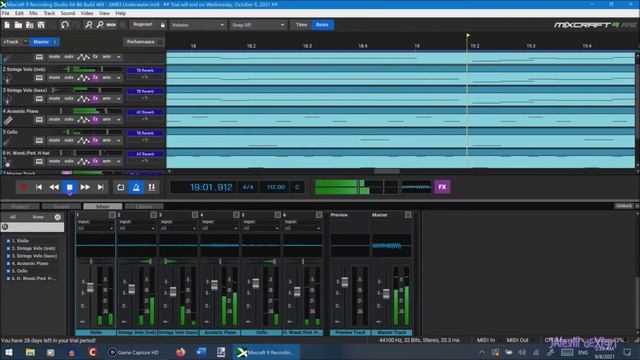Viewport: 640px width, 360px height.
Task: Open the Video menu
Action: tap(87, 13)
